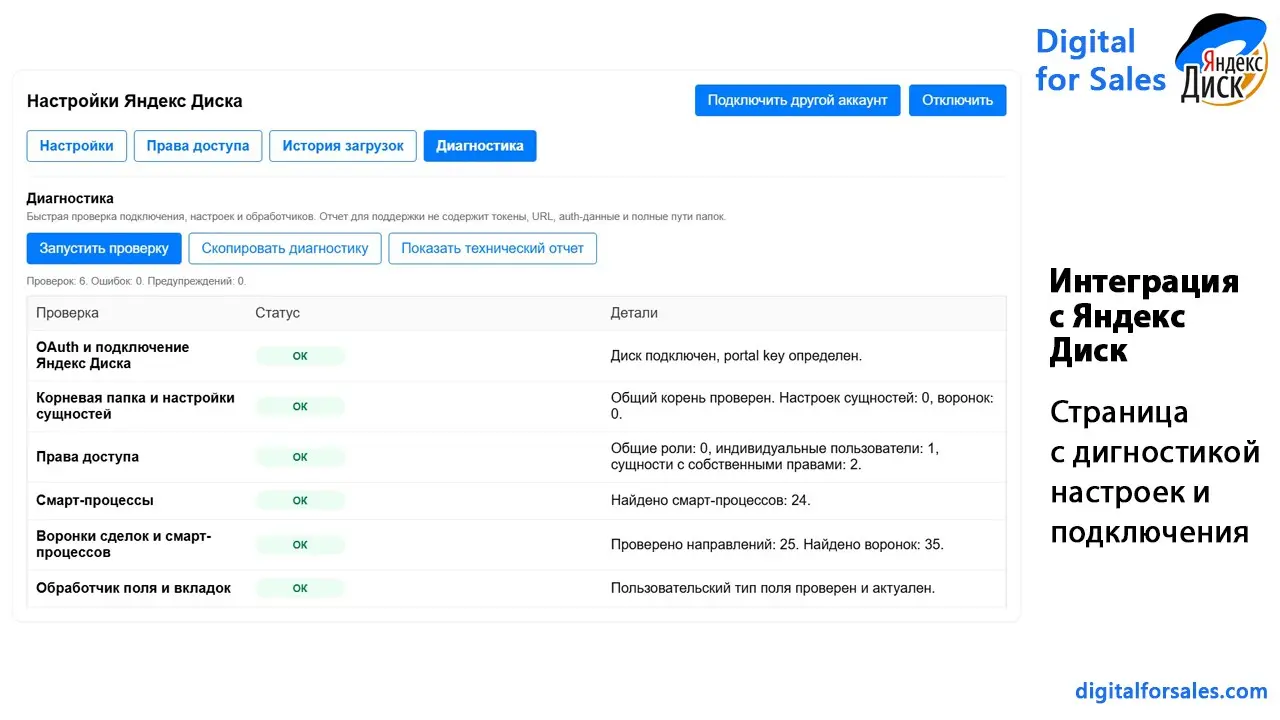
Task: Open the Настройки tab
Action: 77,146
